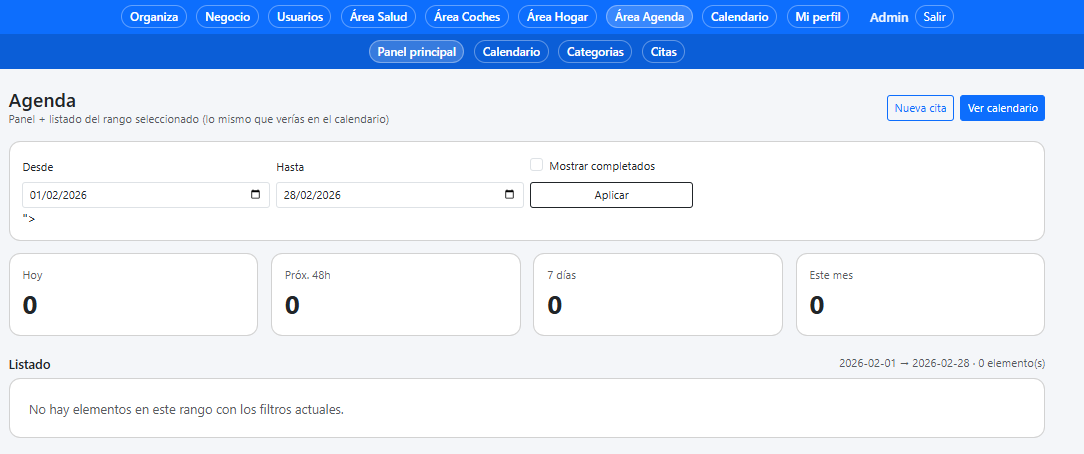
Task: Create a new appointment with Nueva cita
Action: tap(920, 108)
